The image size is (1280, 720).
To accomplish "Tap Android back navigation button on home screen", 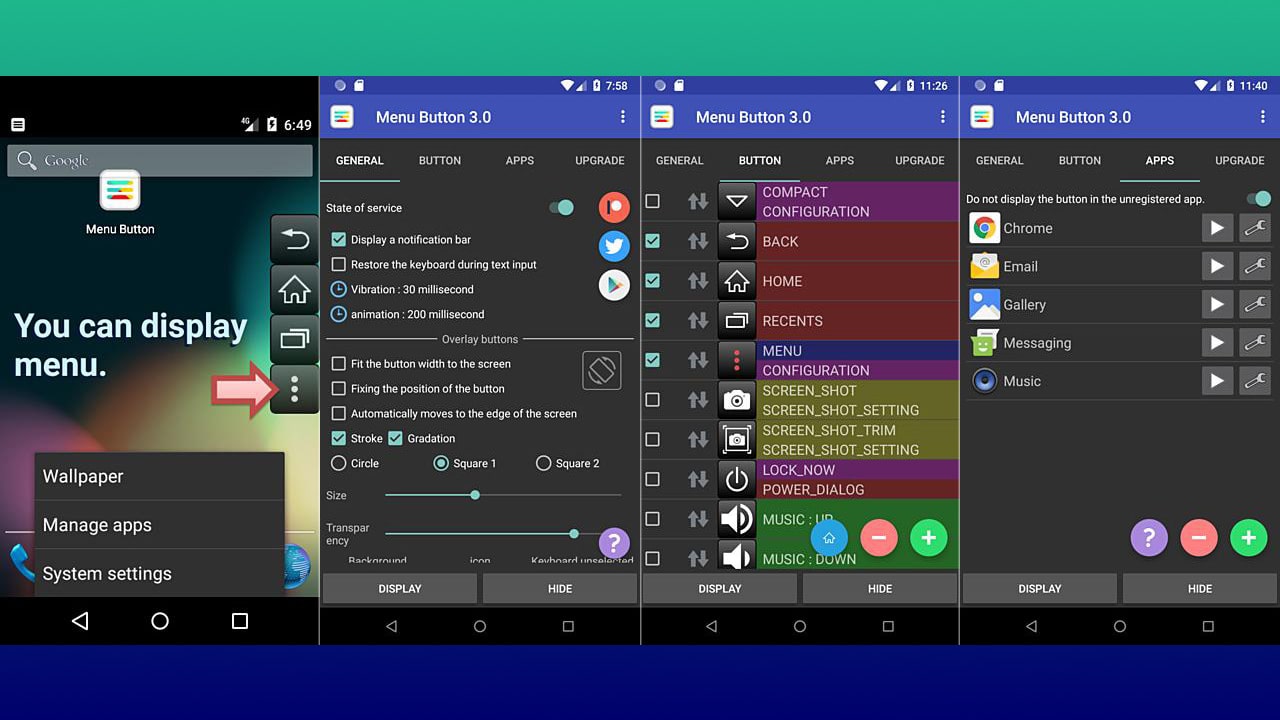I will coord(80,621).
